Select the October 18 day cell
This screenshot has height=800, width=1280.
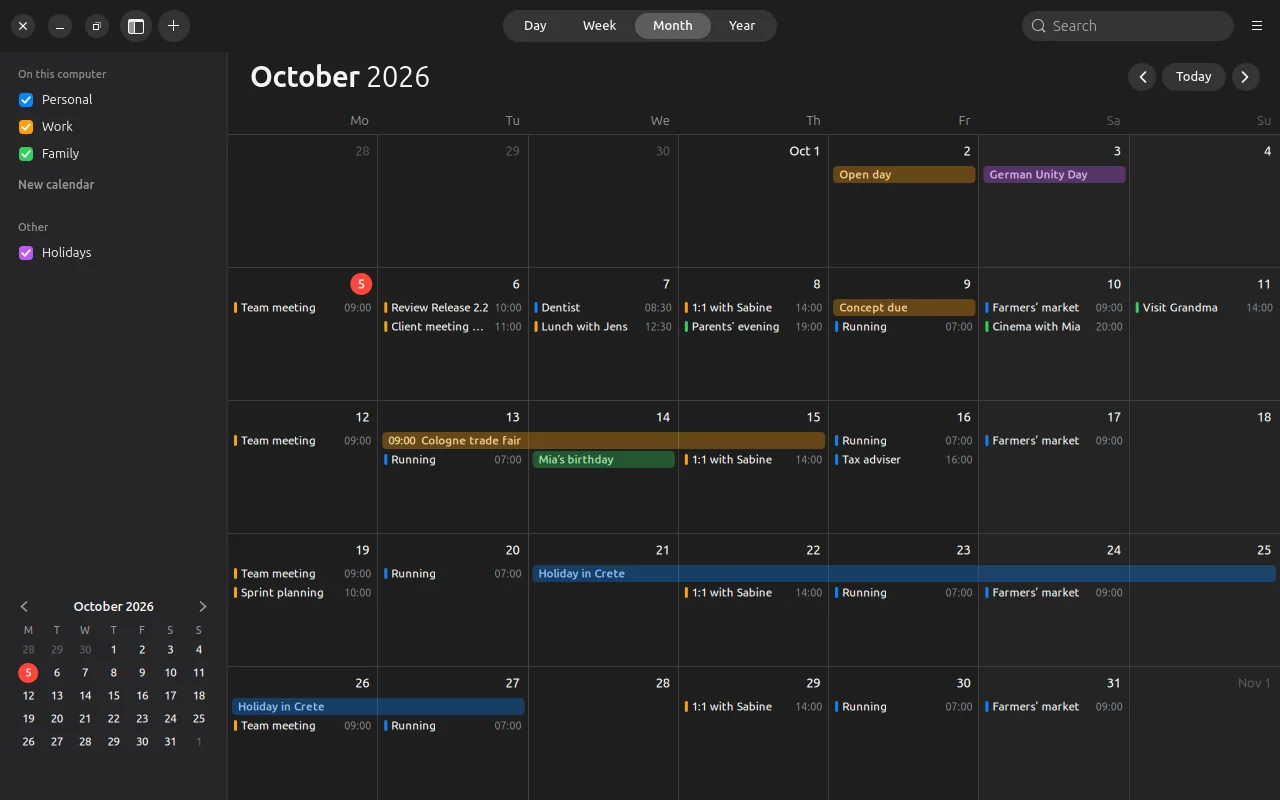(1205, 467)
